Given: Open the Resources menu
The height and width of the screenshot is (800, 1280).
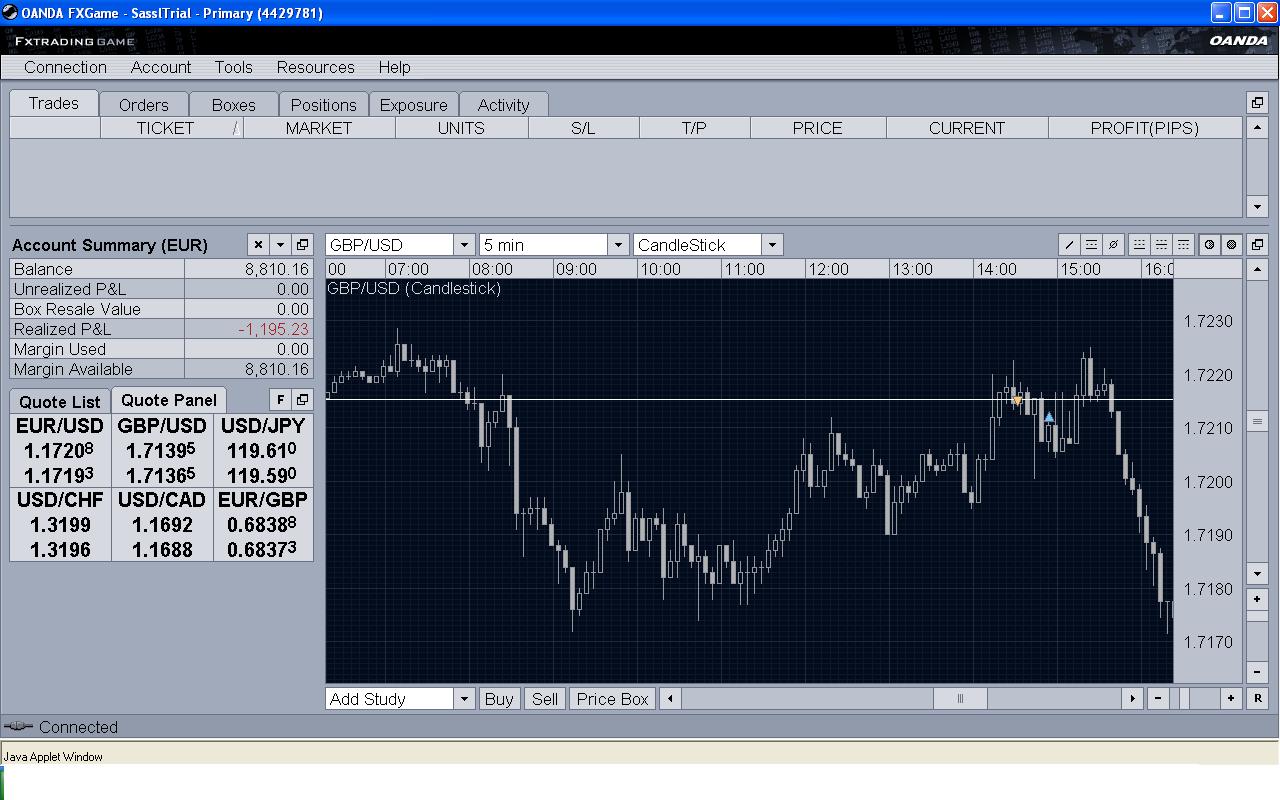Looking at the screenshot, I should pos(316,67).
